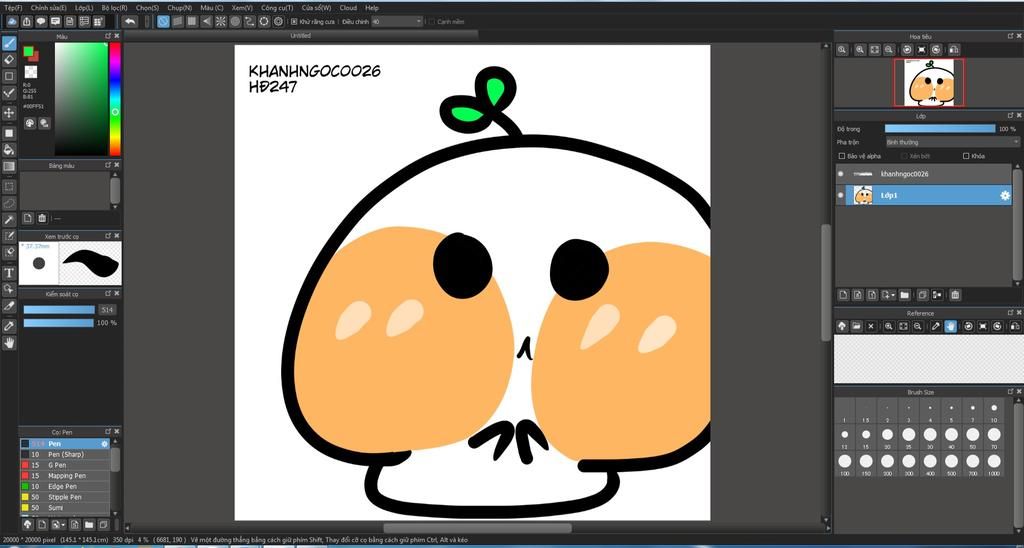Toggle the Cạnh mềm checkbox
The height and width of the screenshot is (548, 1024).
[x=432, y=22]
